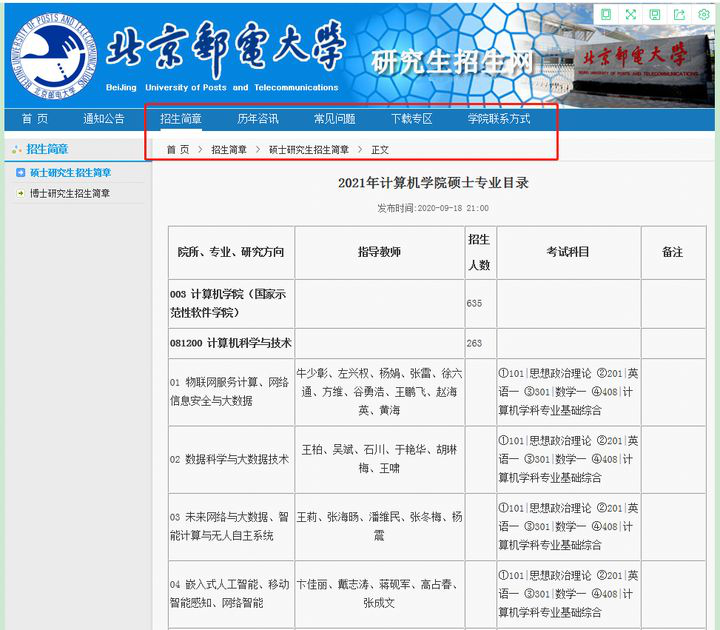Go to 通知公告 in the navigation bar
This screenshot has width=720, height=630.
[104, 119]
